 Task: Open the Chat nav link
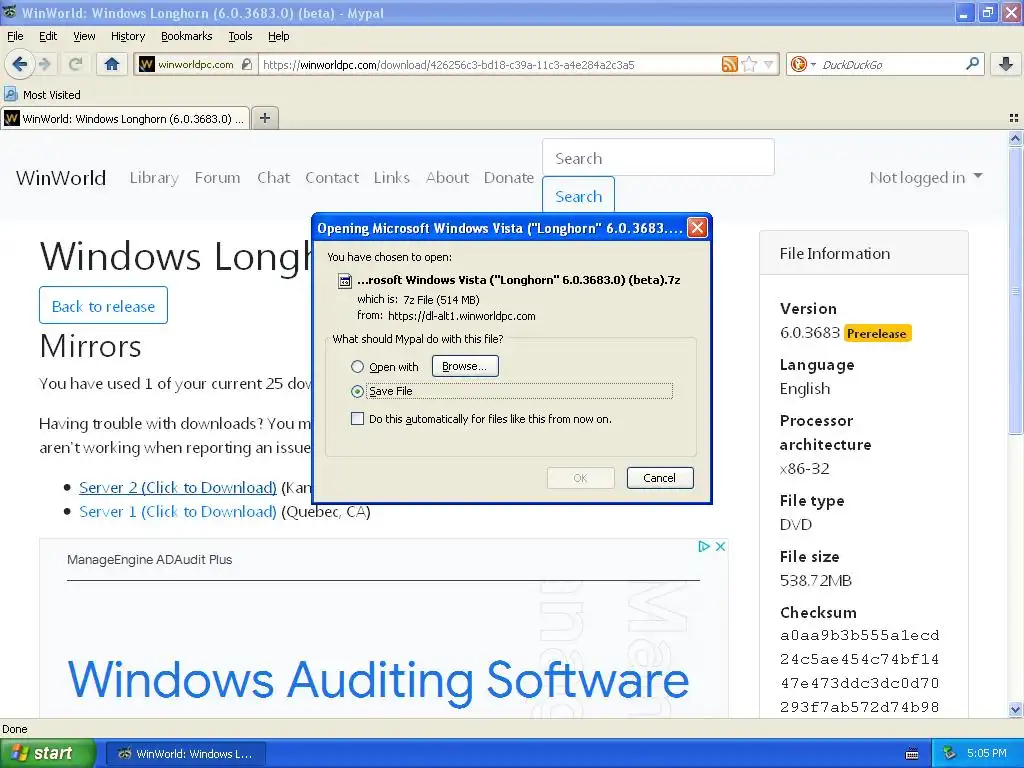pos(273,178)
